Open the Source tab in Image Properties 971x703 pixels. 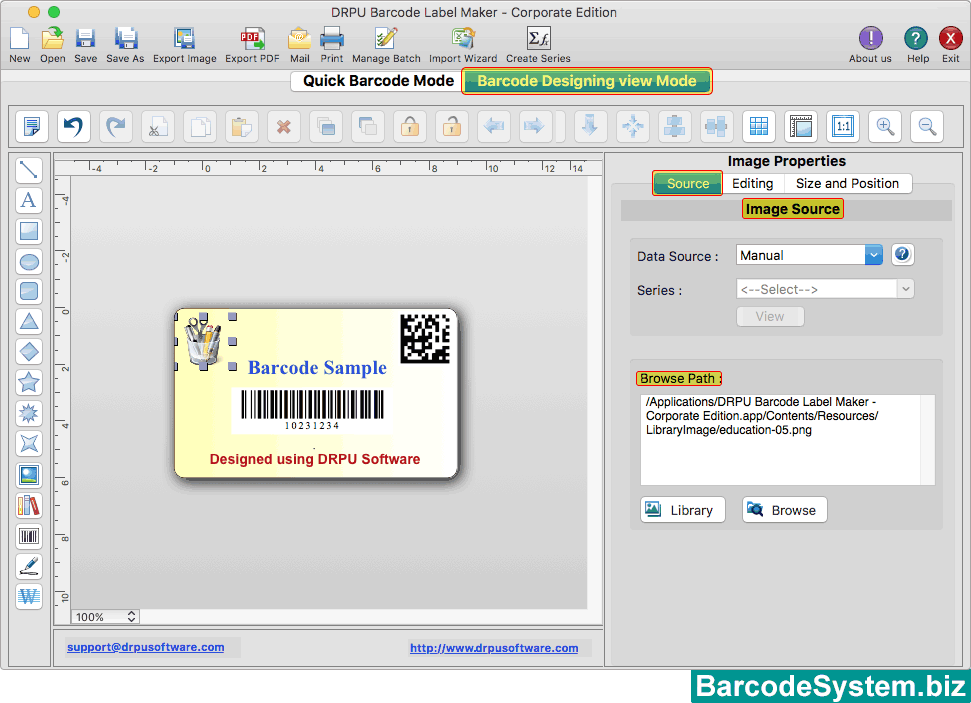click(687, 183)
